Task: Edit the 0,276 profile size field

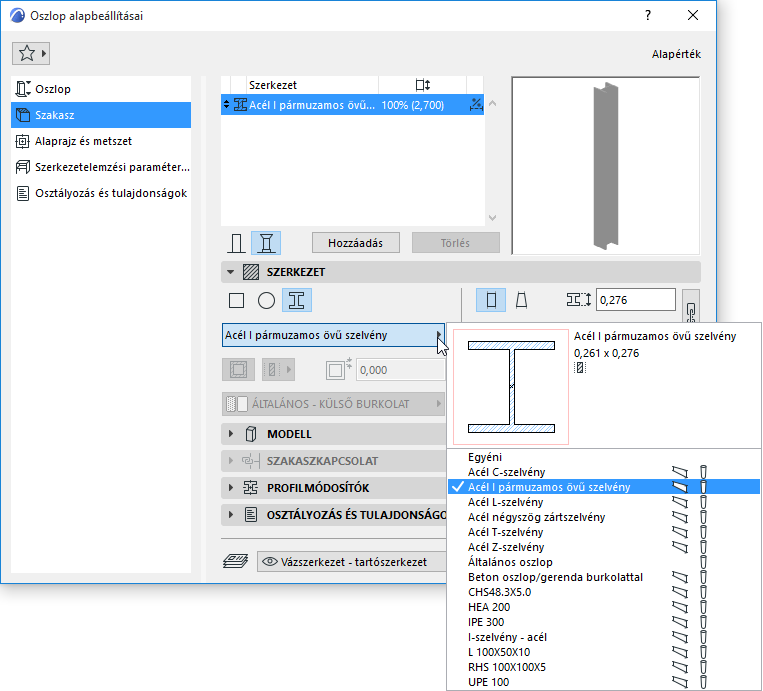Action: 636,300
